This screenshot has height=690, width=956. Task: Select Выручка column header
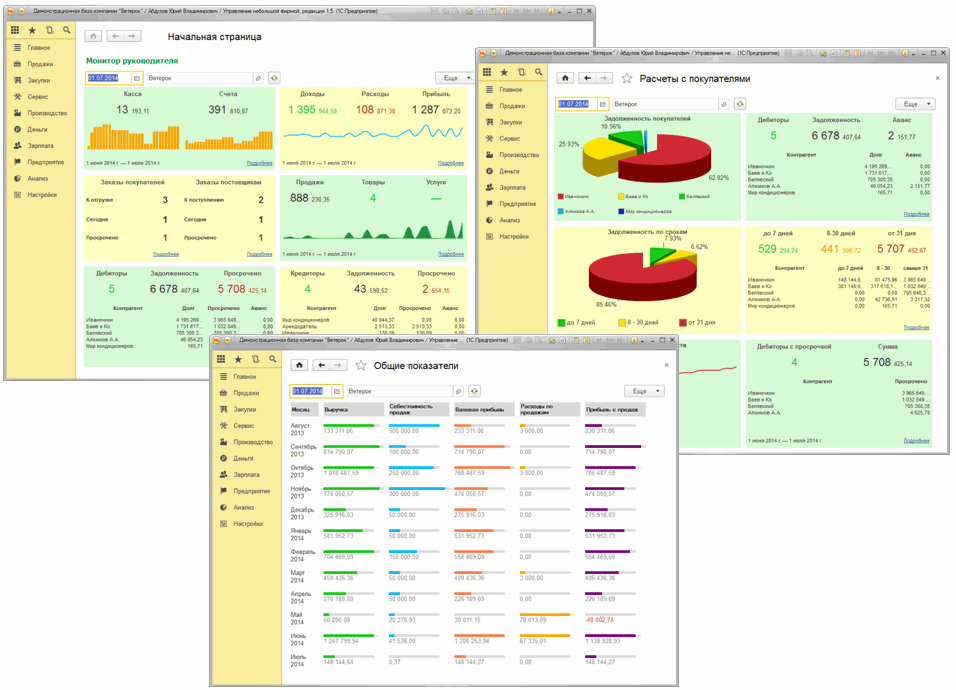[x=352, y=410]
